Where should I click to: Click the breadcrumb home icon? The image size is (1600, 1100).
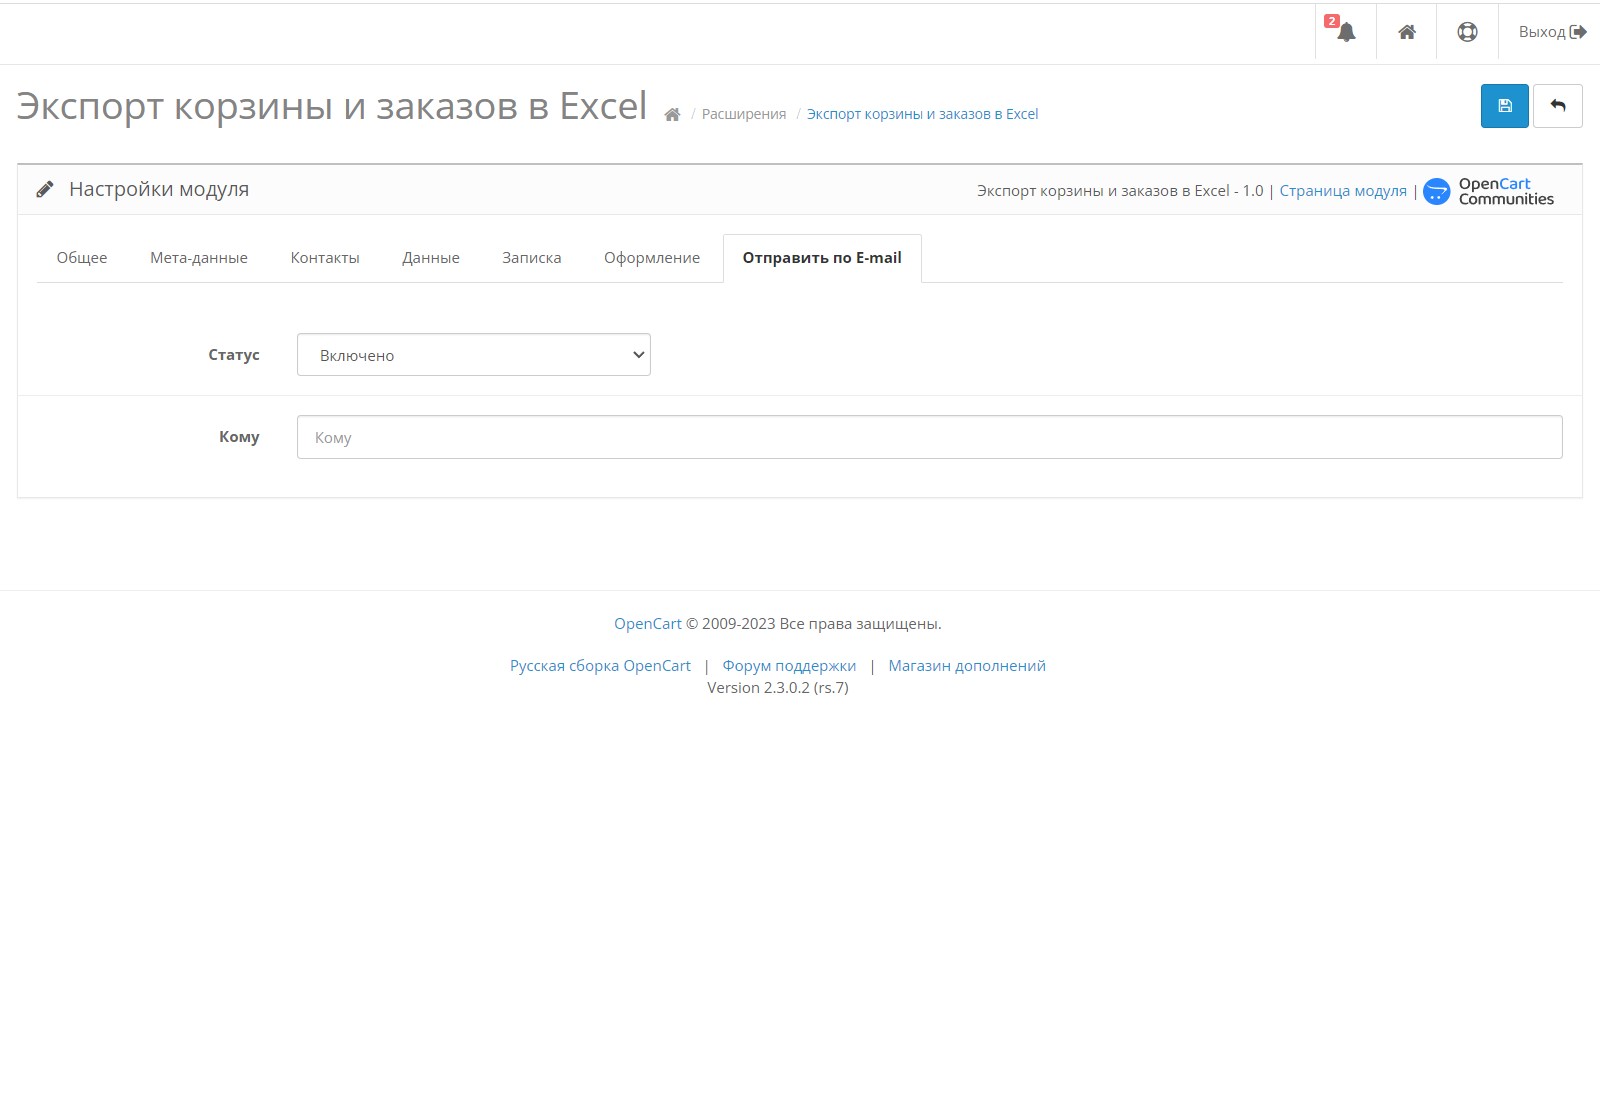point(672,114)
